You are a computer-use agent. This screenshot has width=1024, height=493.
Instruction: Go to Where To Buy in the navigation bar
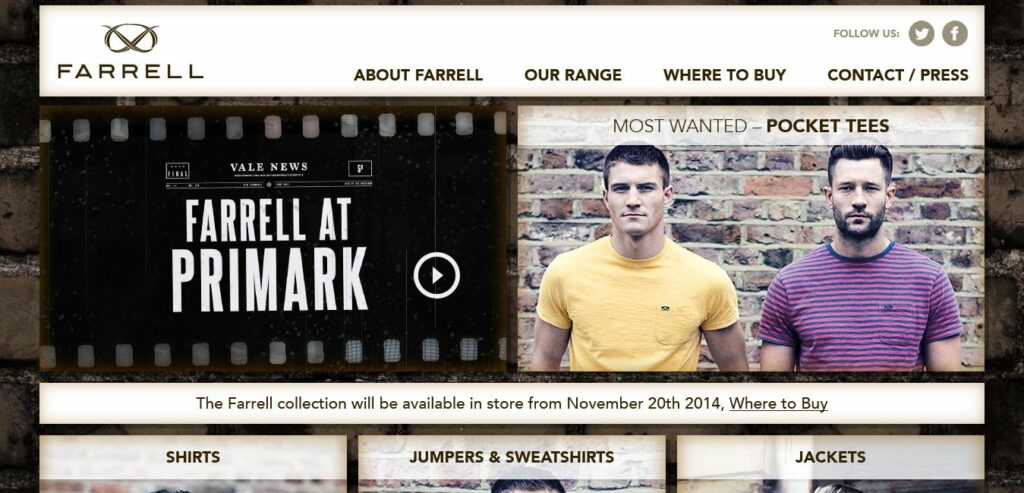click(724, 75)
